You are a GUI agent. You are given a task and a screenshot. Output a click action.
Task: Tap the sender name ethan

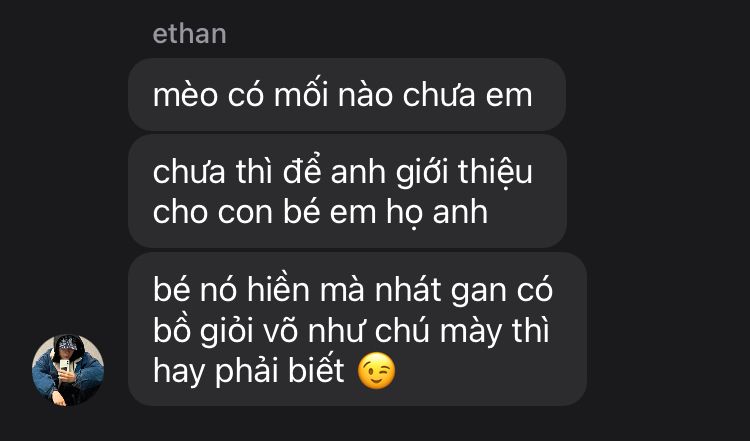tap(189, 34)
